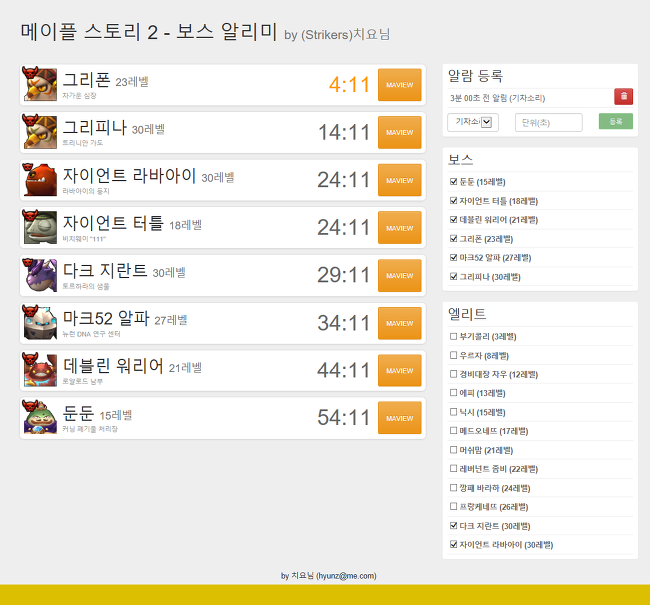Open MAVIEW for 둔둔

(x=400, y=418)
